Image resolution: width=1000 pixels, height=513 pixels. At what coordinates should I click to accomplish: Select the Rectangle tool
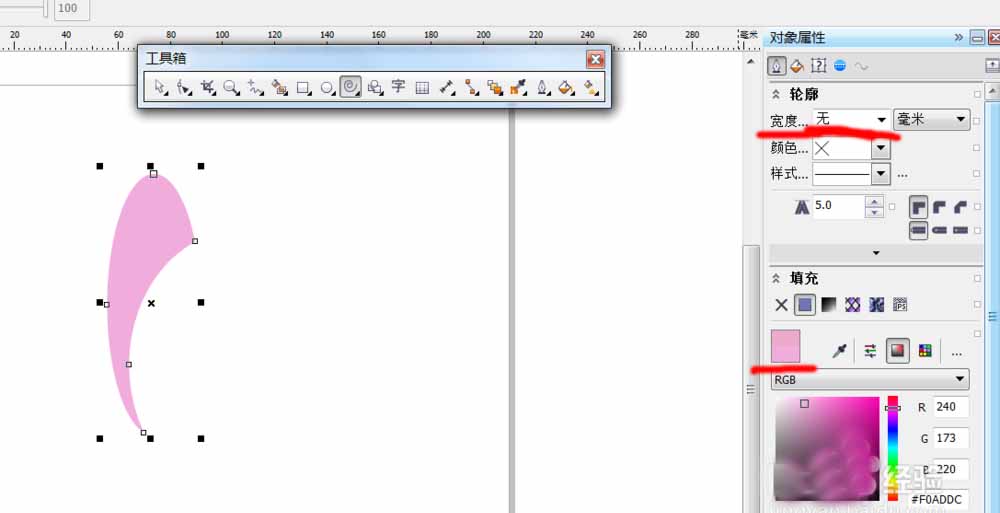coord(304,87)
